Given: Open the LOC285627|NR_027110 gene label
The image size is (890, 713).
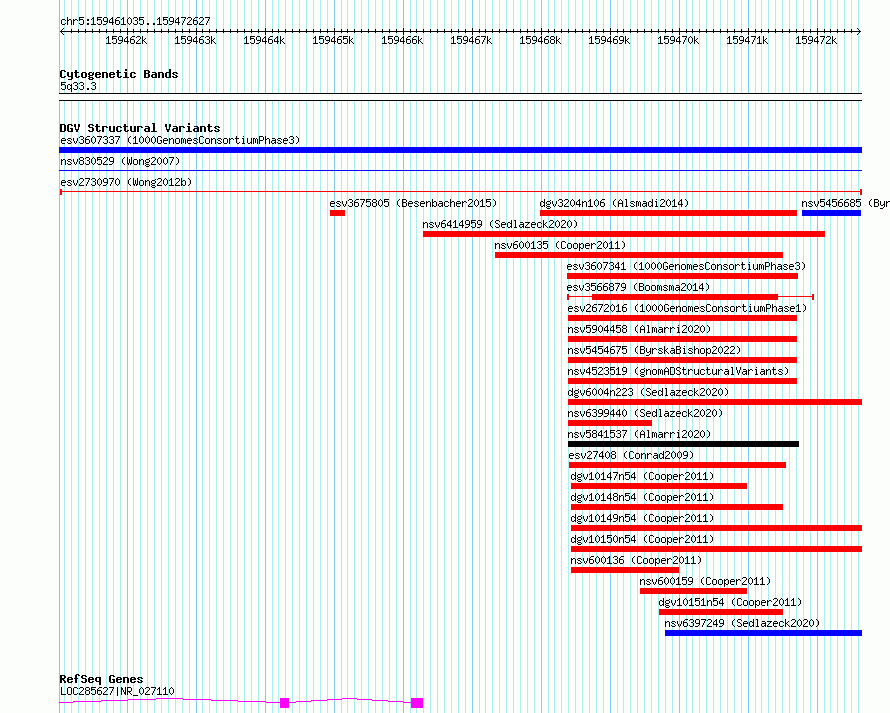Looking at the screenshot, I should (x=117, y=691).
